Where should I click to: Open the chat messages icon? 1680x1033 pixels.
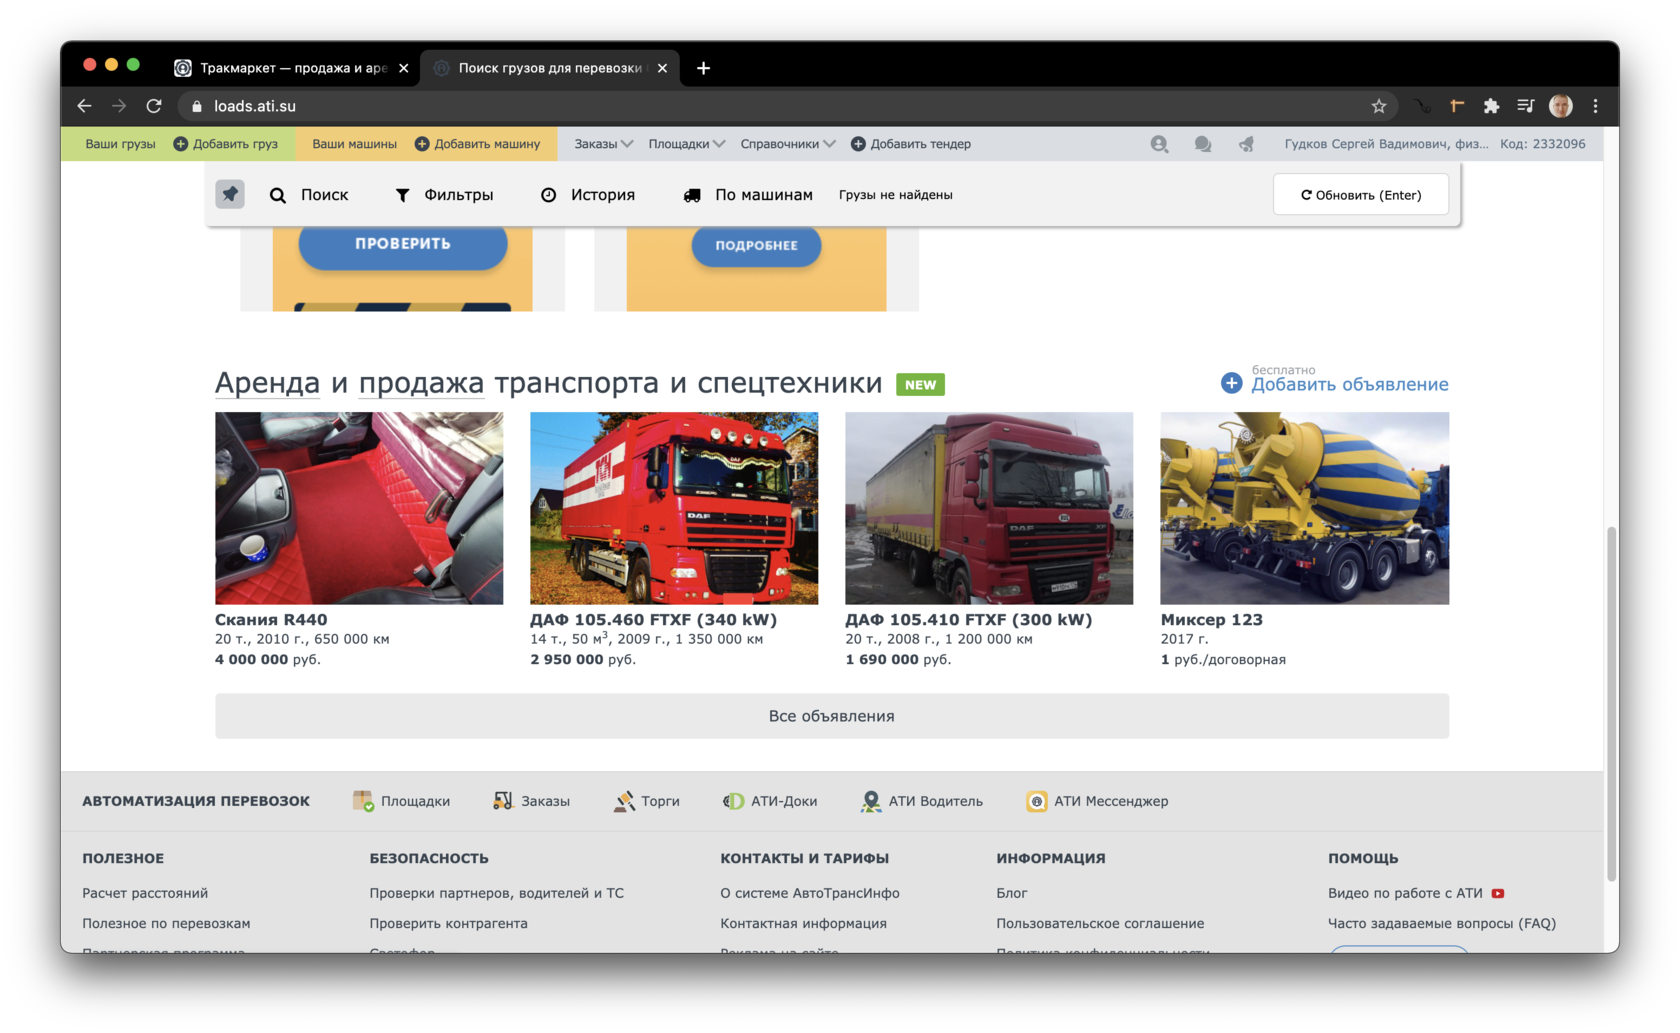pyautogui.click(x=1203, y=144)
